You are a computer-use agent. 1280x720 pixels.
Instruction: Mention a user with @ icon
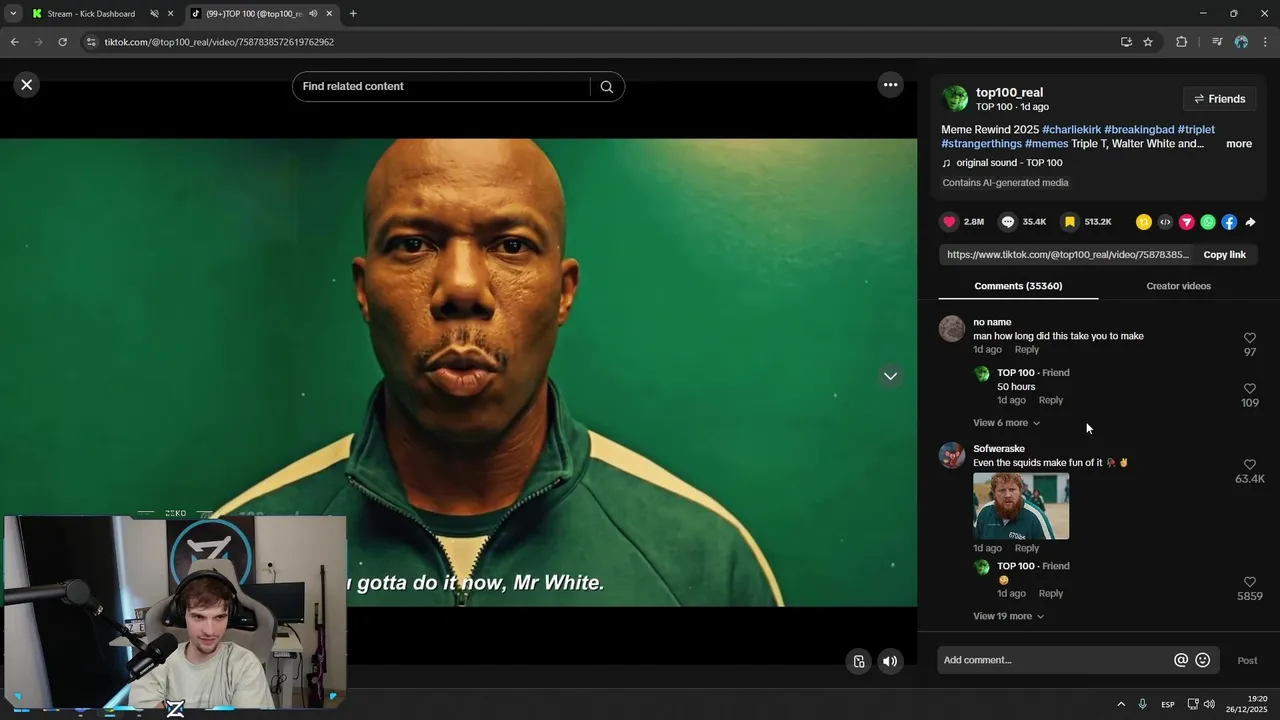[1181, 660]
